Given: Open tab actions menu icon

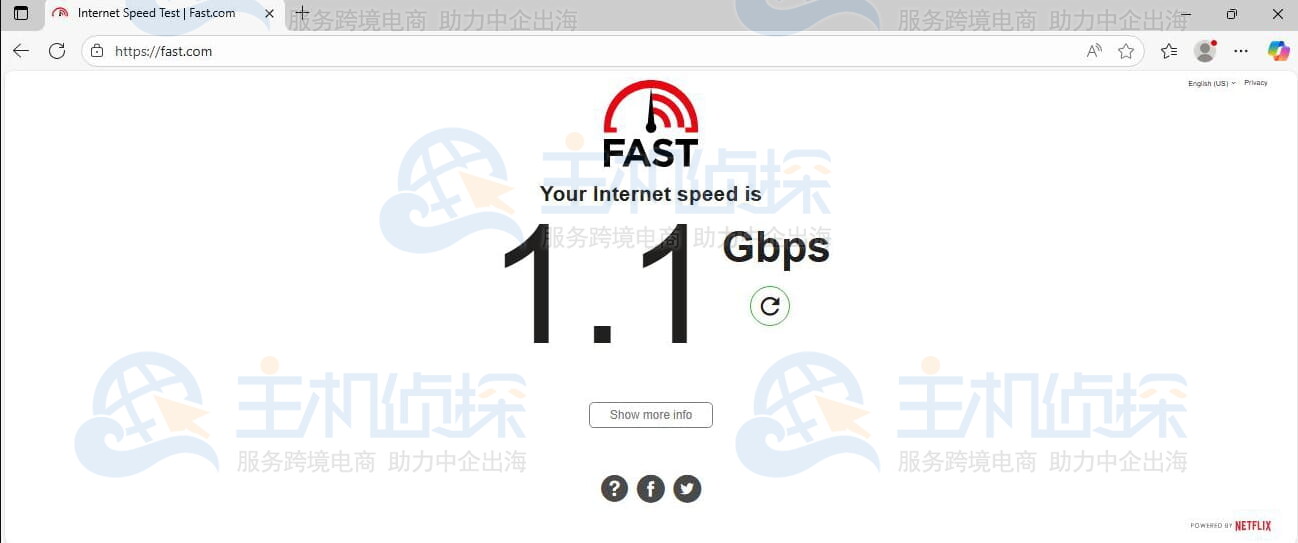Looking at the screenshot, I should [21, 14].
